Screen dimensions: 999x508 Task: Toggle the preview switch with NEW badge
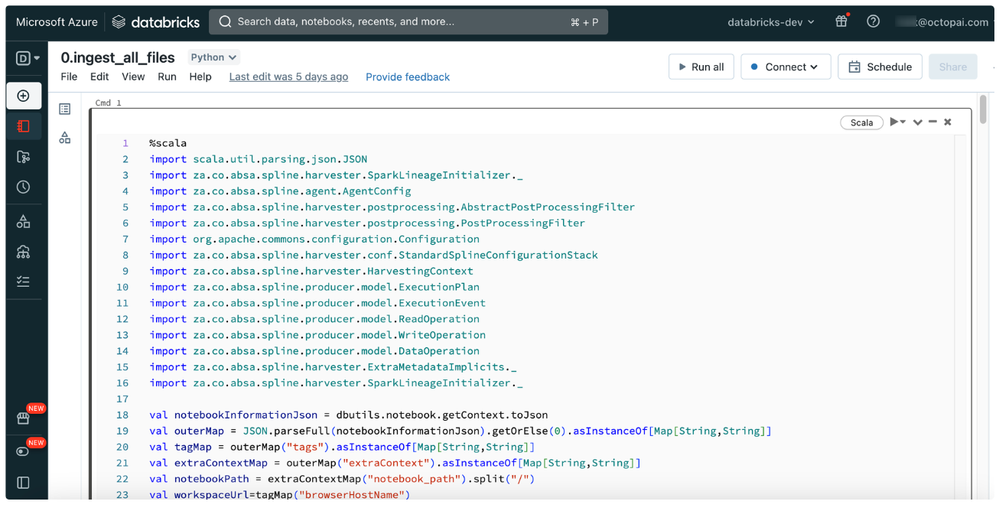click(23, 452)
